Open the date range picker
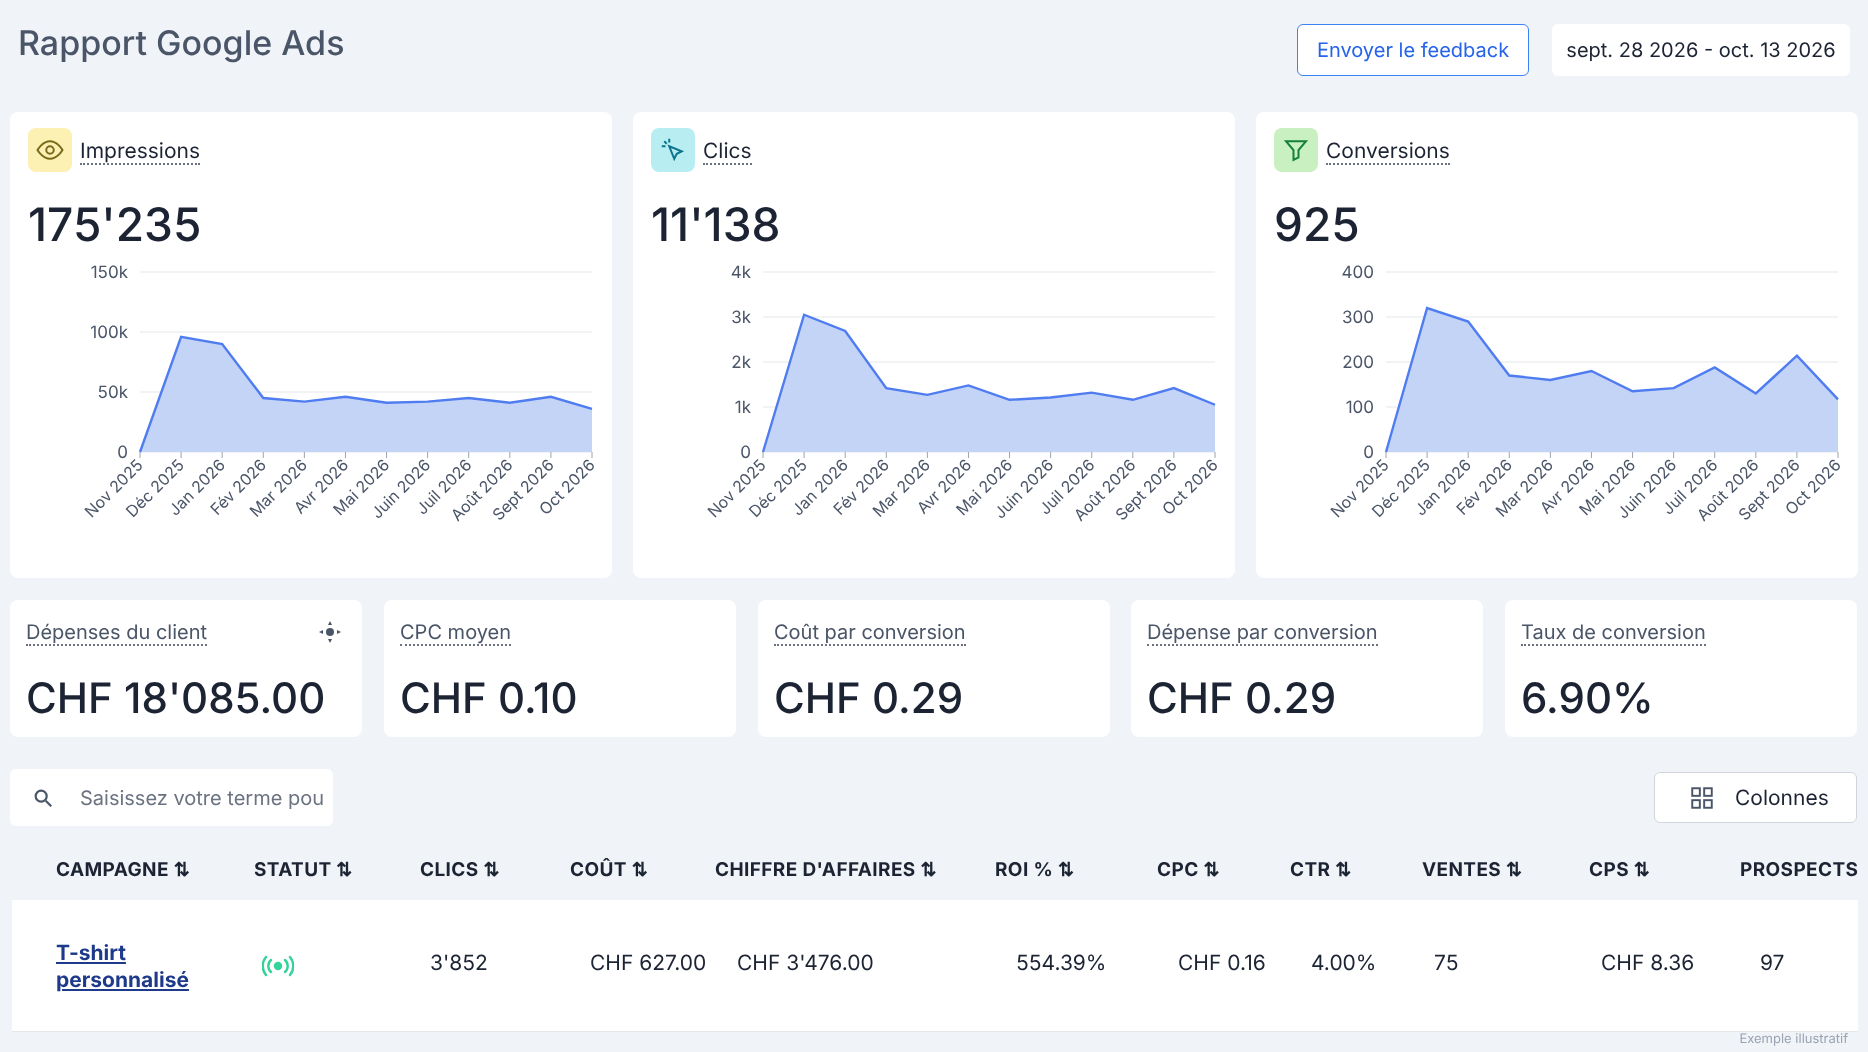This screenshot has height=1052, width=1868. coord(1701,50)
